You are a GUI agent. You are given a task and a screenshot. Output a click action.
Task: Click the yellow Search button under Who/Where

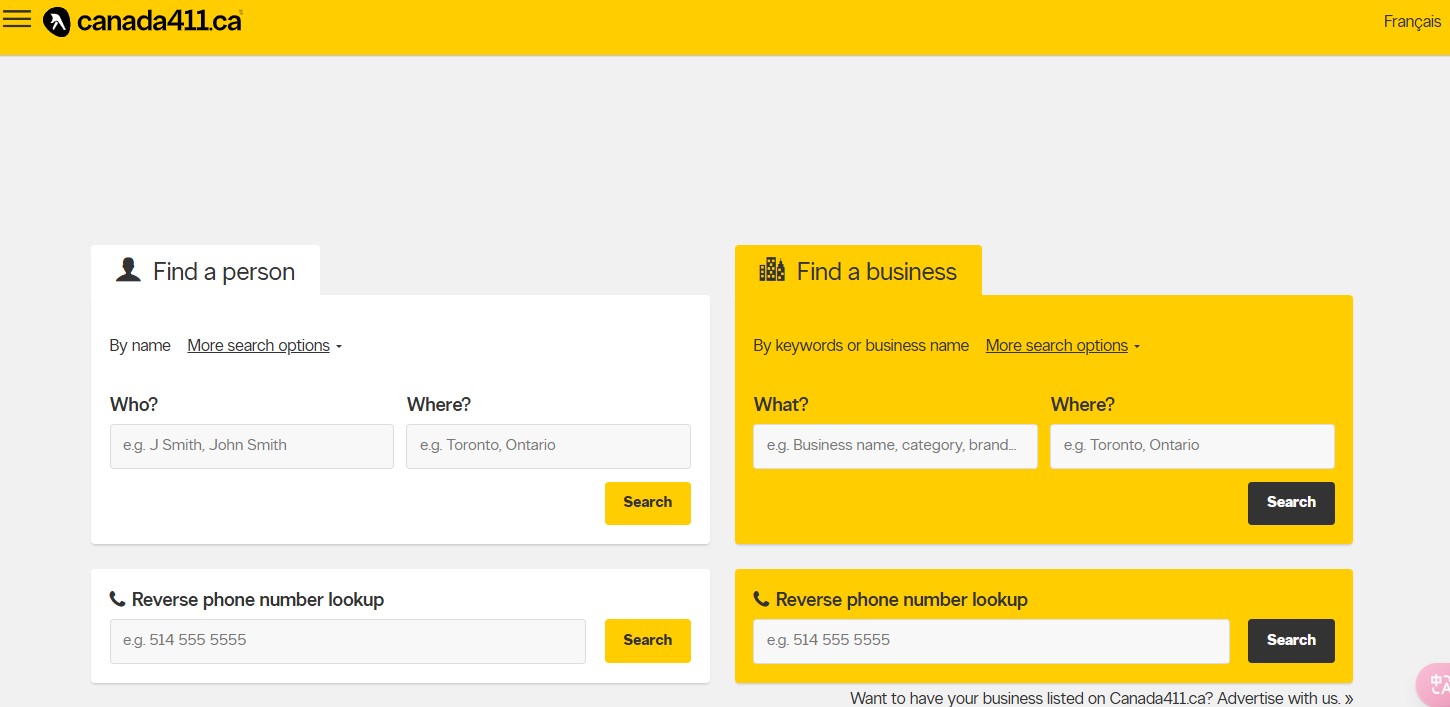pyautogui.click(x=647, y=503)
